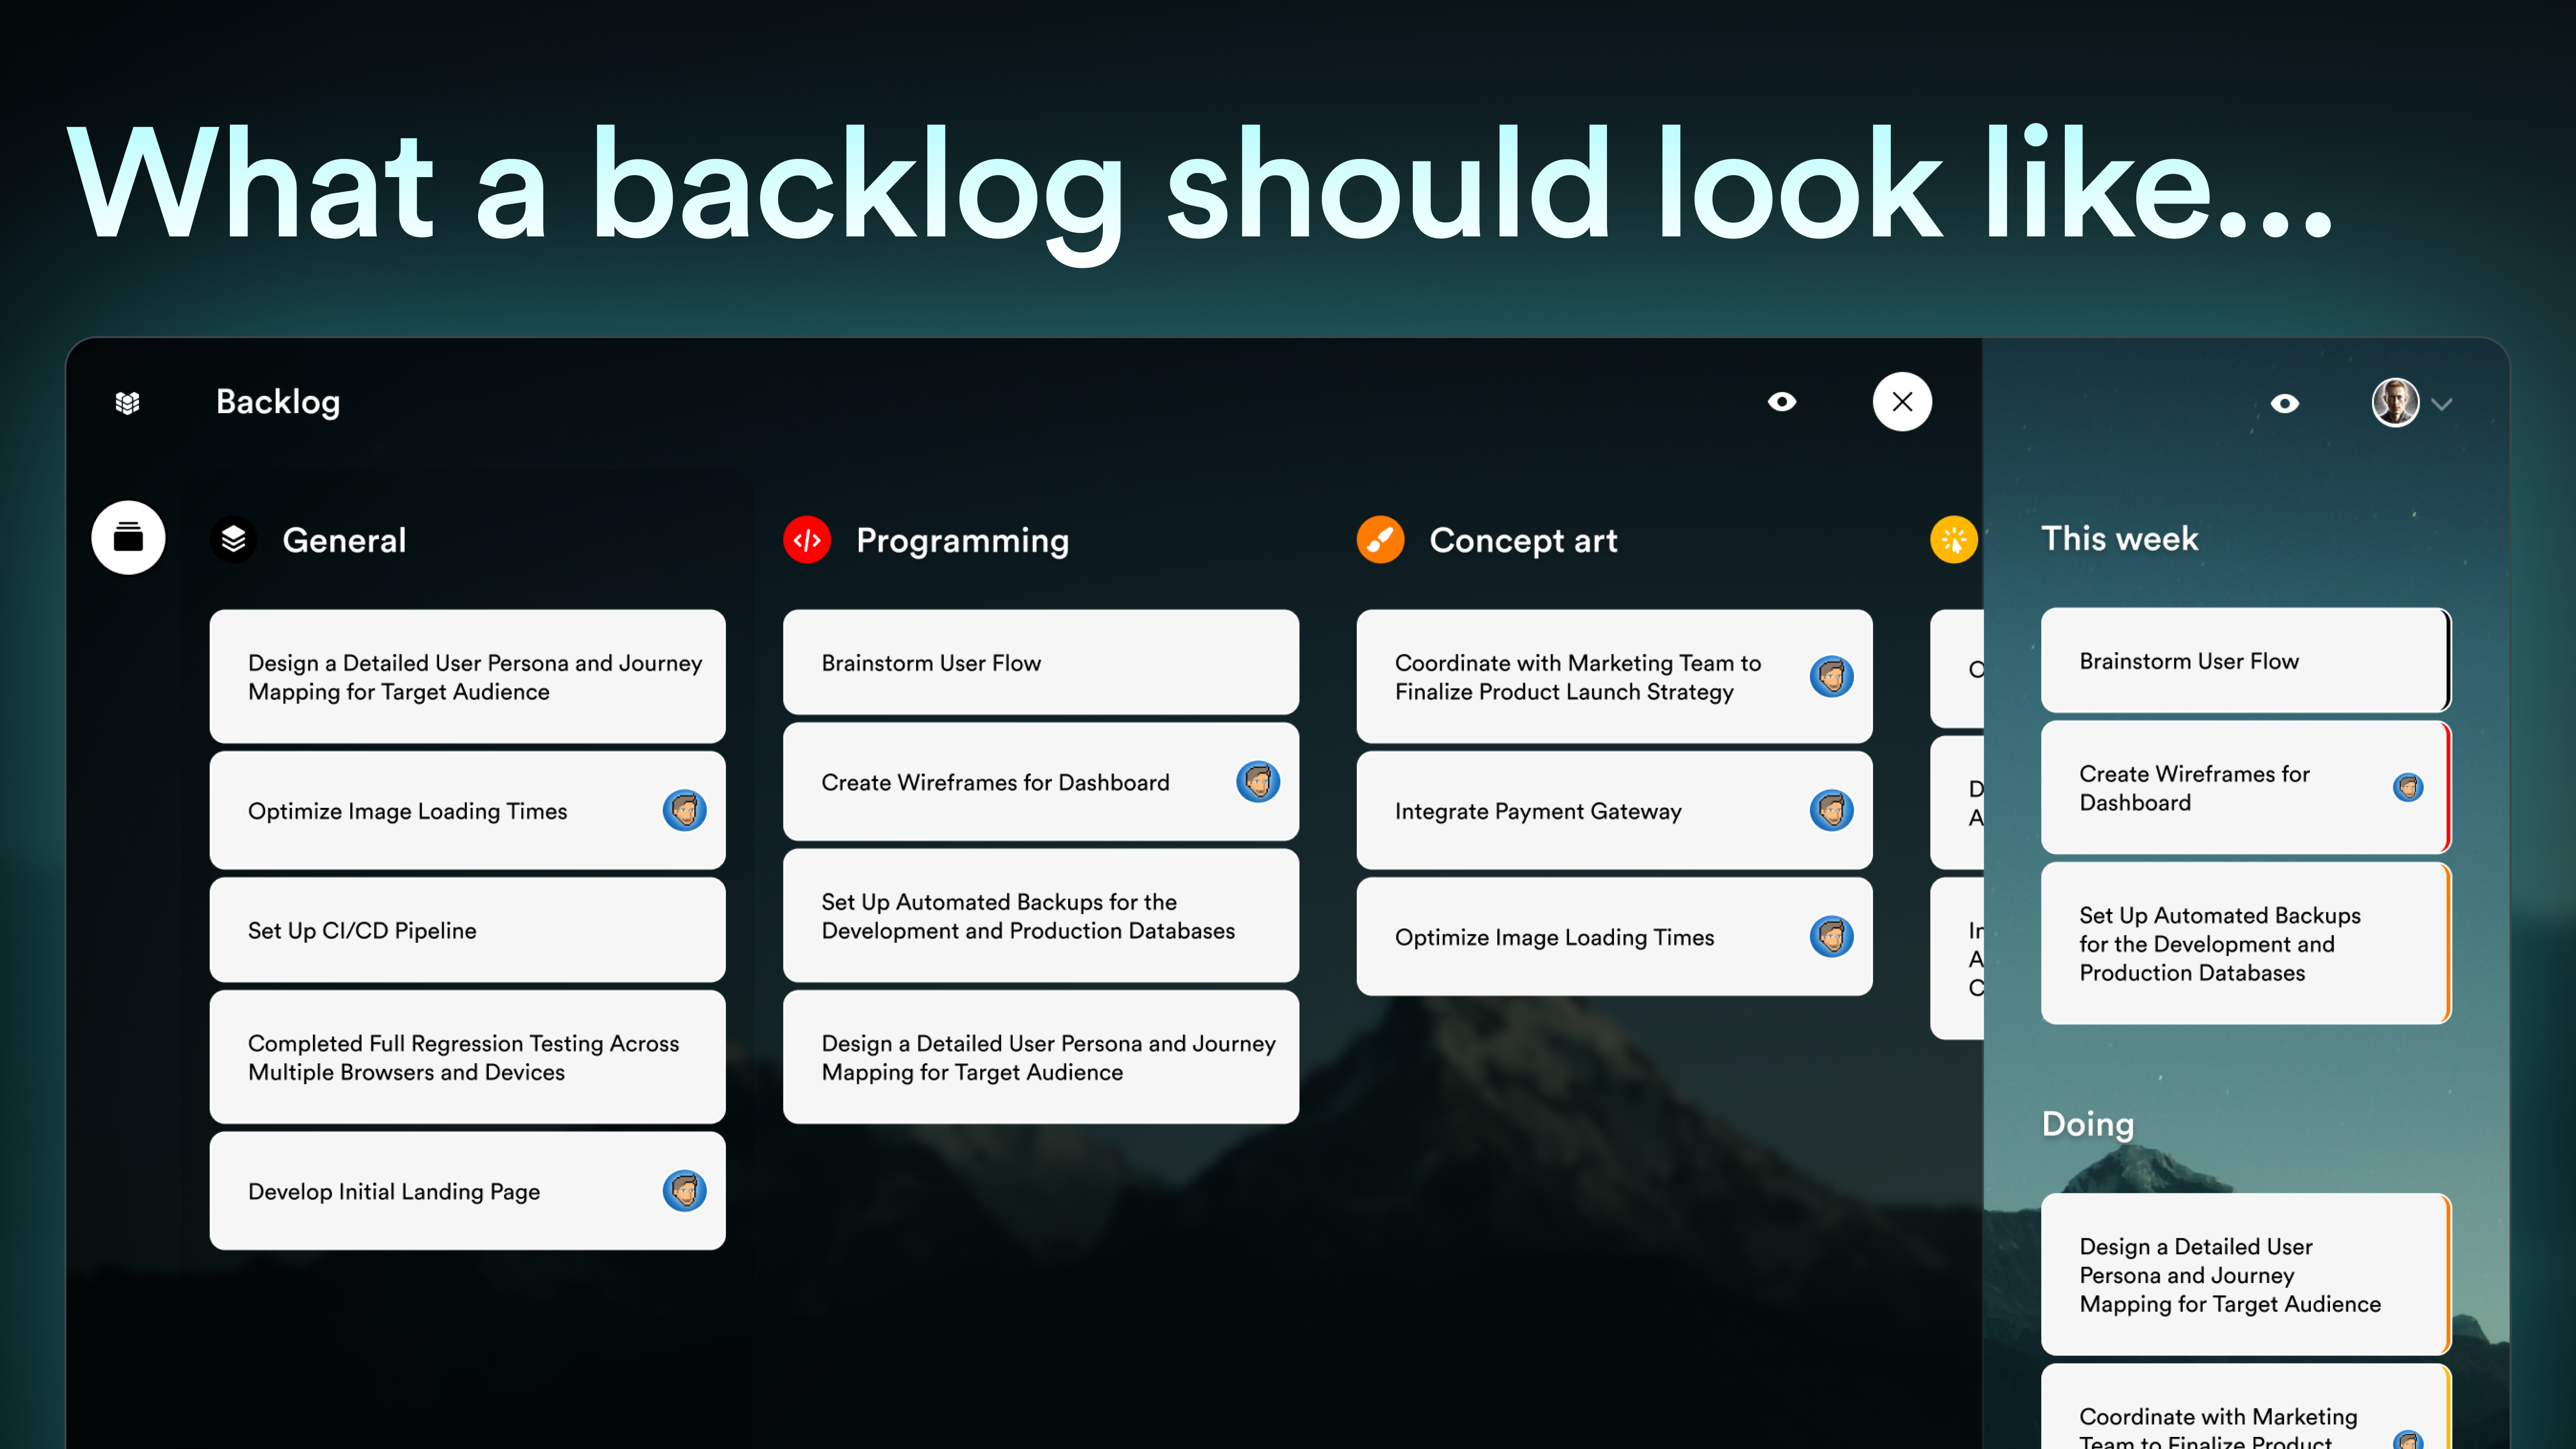Click the orange Concept art brush icon
This screenshot has width=2576, height=1449.
(1380, 540)
